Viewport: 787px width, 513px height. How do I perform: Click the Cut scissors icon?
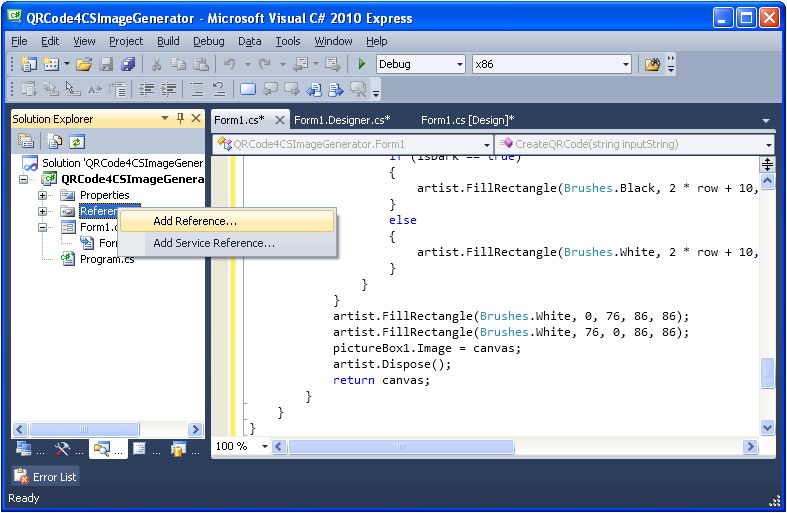156,64
